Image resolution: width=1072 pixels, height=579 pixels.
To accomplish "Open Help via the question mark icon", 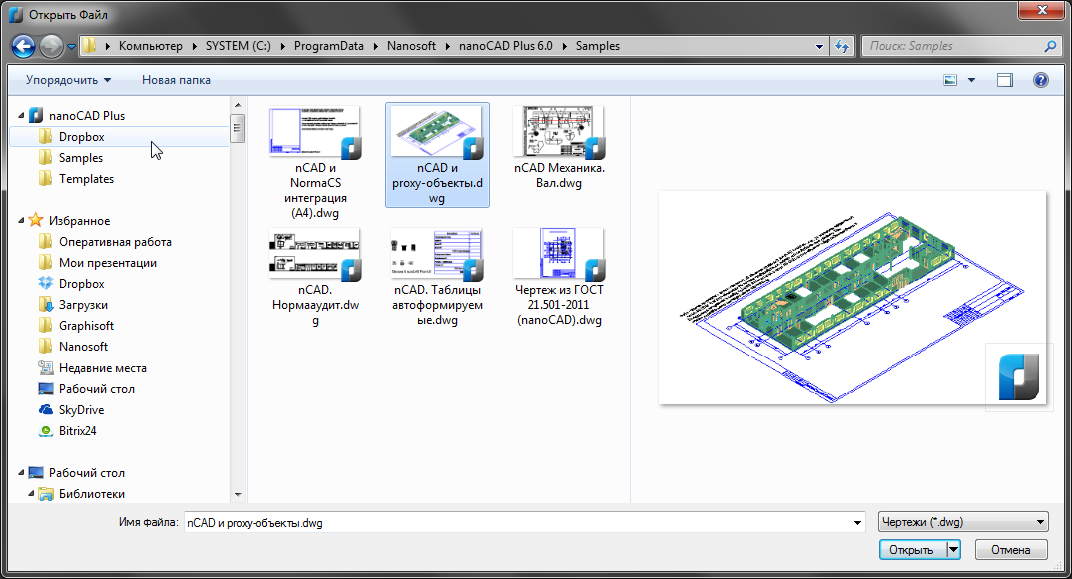I will click(x=1040, y=79).
